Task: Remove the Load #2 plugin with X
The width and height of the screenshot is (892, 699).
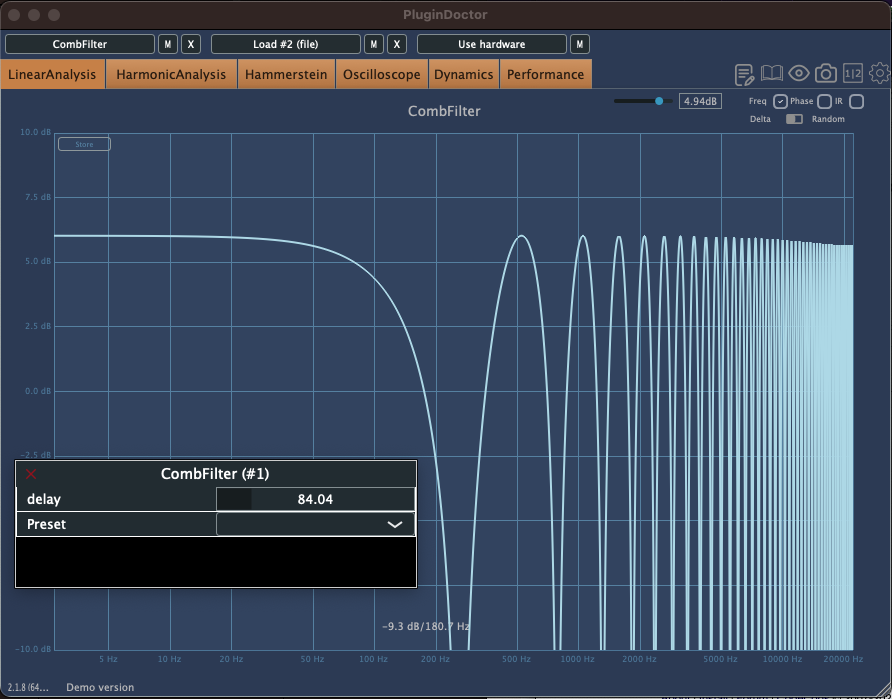Action: 397,44
